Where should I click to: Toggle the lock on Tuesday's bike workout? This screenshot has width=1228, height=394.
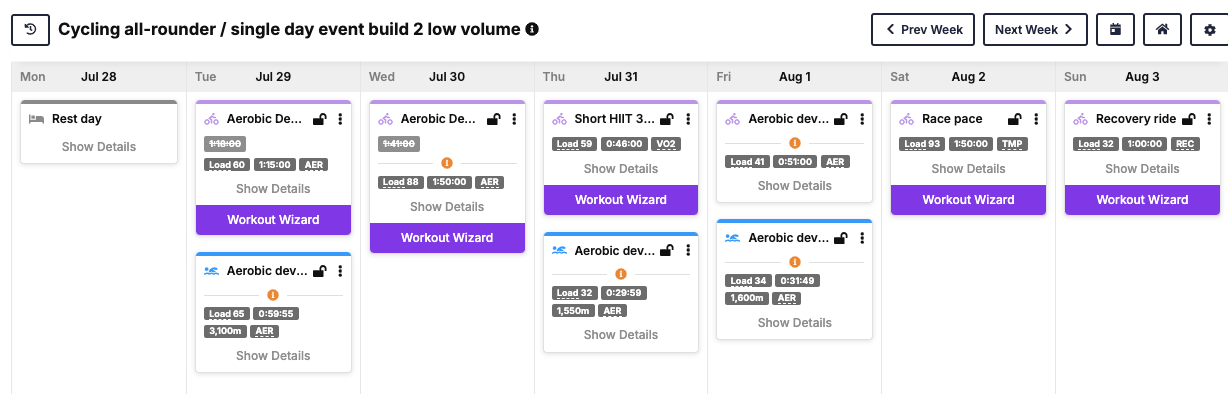click(x=320, y=119)
